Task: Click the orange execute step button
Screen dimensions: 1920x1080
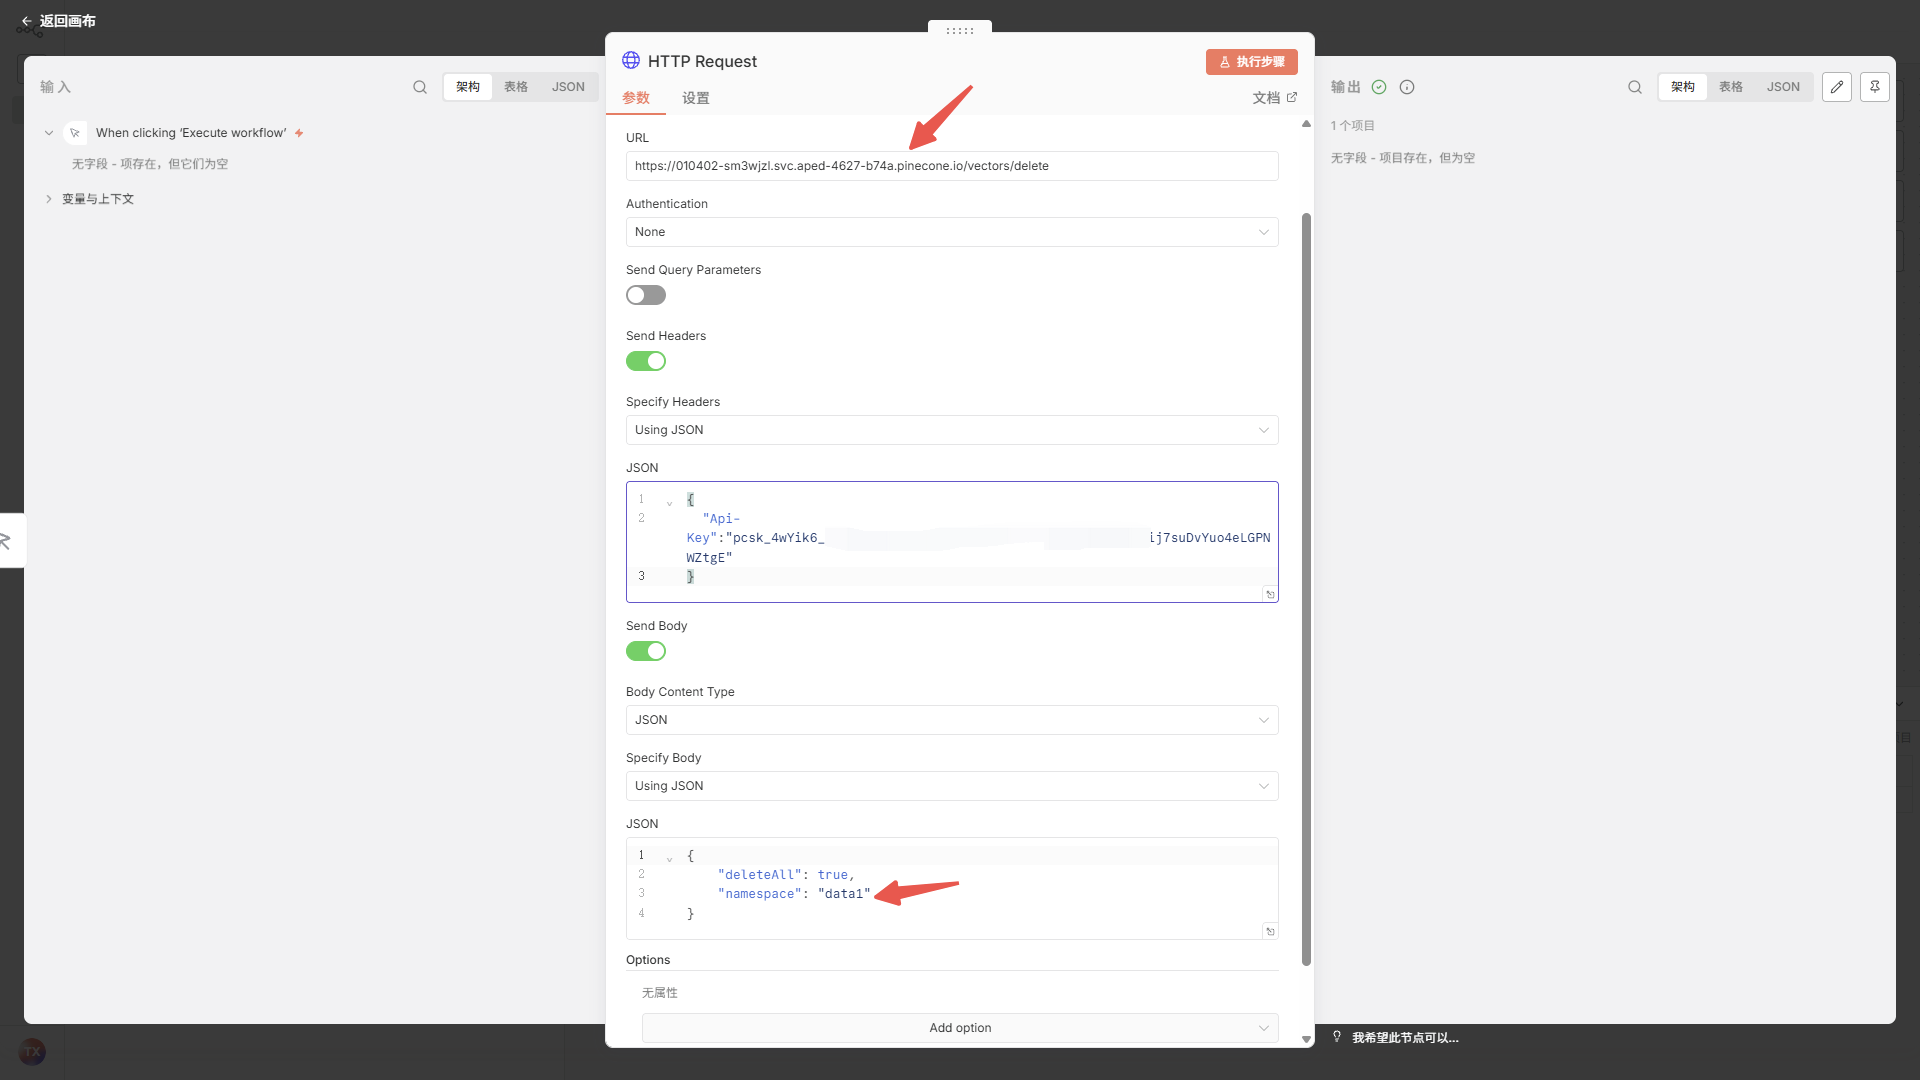Action: pos(1251,62)
